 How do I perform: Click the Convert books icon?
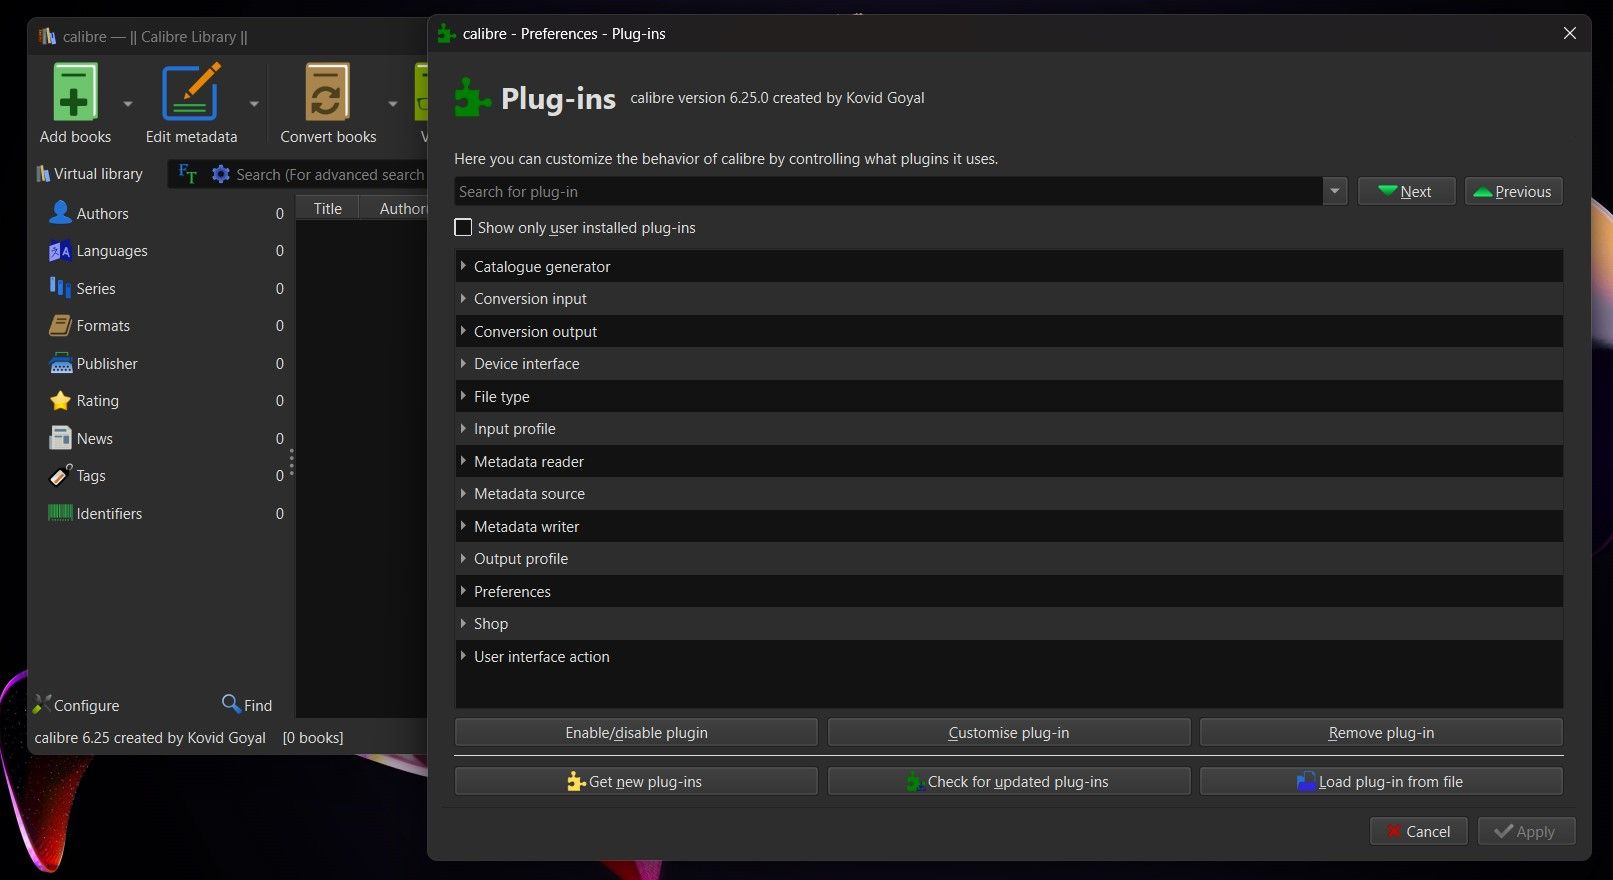point(327,93)
